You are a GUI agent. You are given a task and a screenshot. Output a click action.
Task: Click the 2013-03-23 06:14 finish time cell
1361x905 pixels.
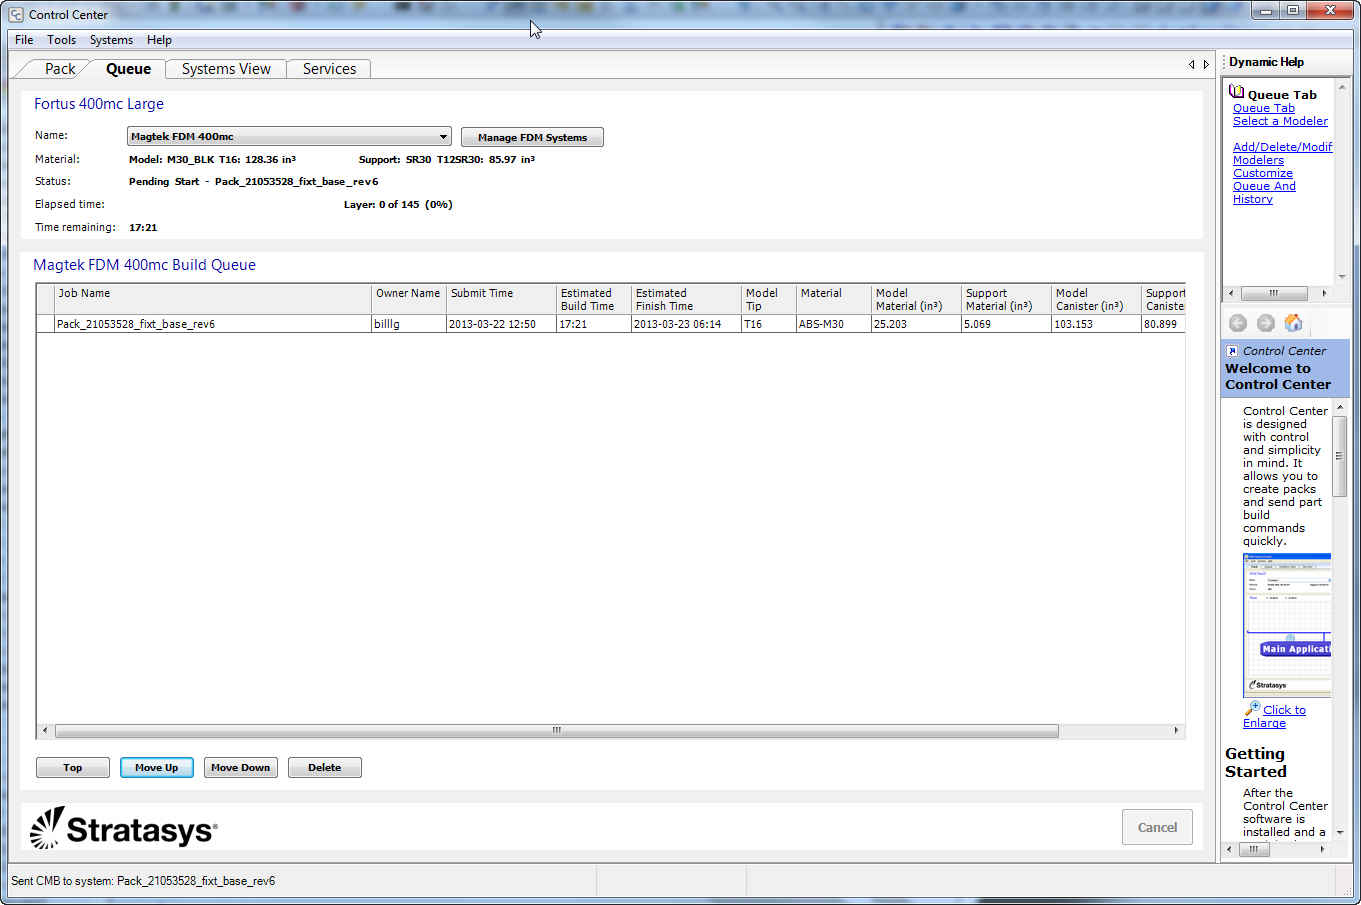686,324
